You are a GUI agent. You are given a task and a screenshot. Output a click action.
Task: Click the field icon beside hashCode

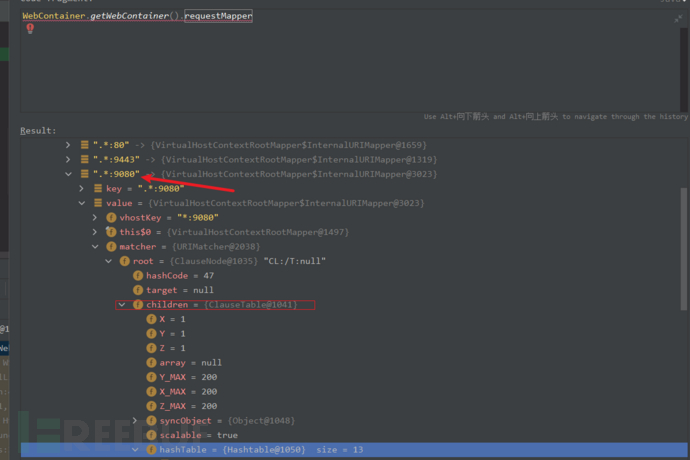tap(138, 275)
